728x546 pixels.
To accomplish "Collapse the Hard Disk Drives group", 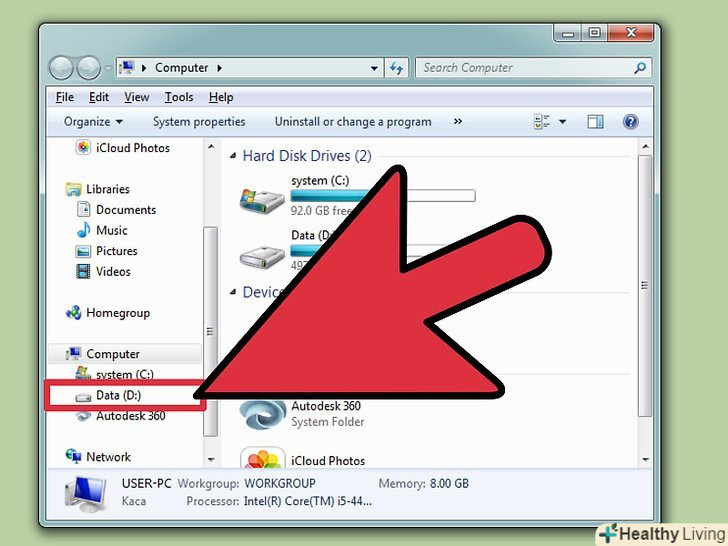I will (x=233, y=156).
